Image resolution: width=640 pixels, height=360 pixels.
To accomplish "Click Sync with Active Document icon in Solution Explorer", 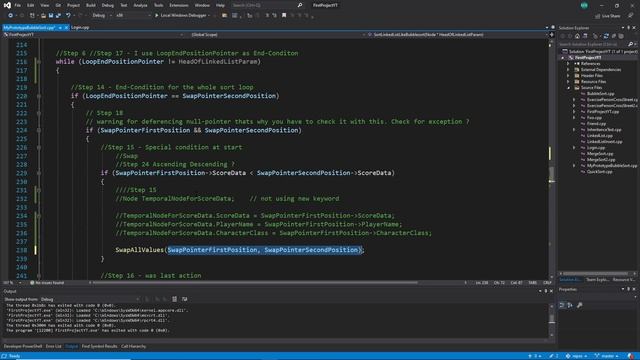I will pos(606,36).
